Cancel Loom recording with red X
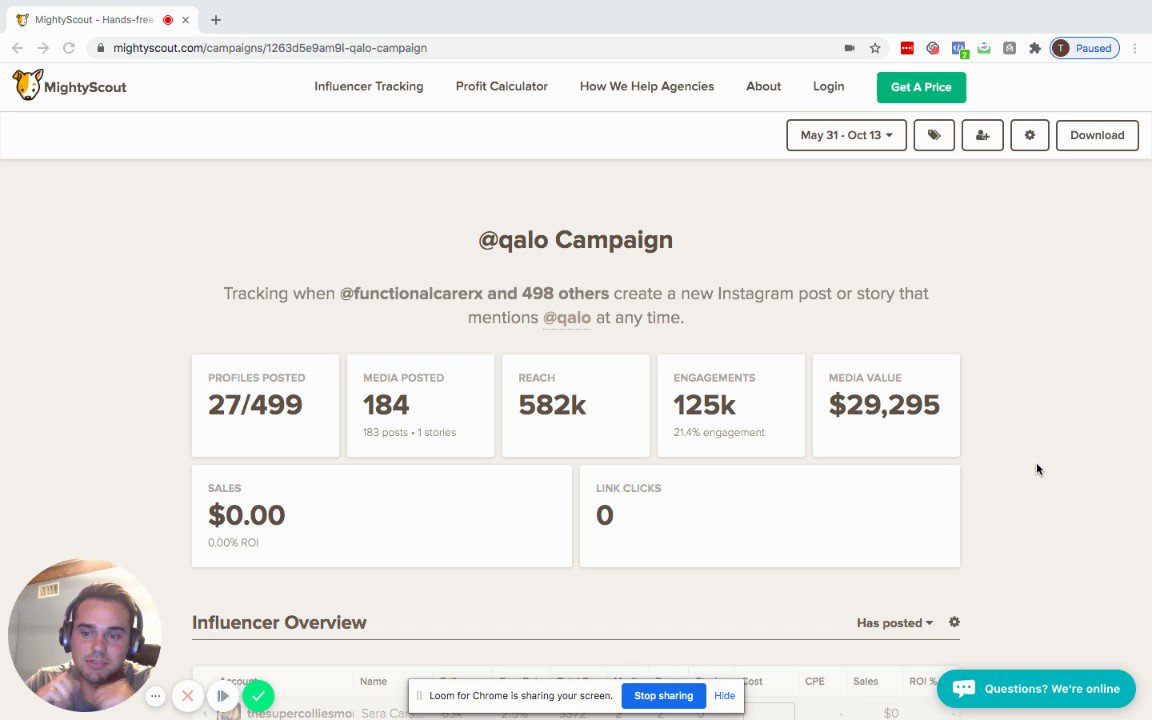Screen dimensions: 1152x720 tap(188, 695)
